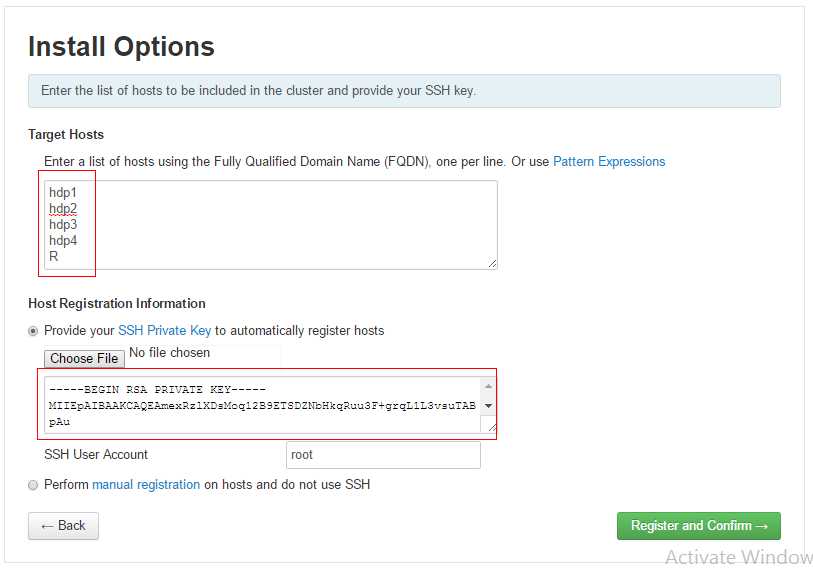
Task: Open the Pattern Expressions link
Action: (x=609, y=162)
